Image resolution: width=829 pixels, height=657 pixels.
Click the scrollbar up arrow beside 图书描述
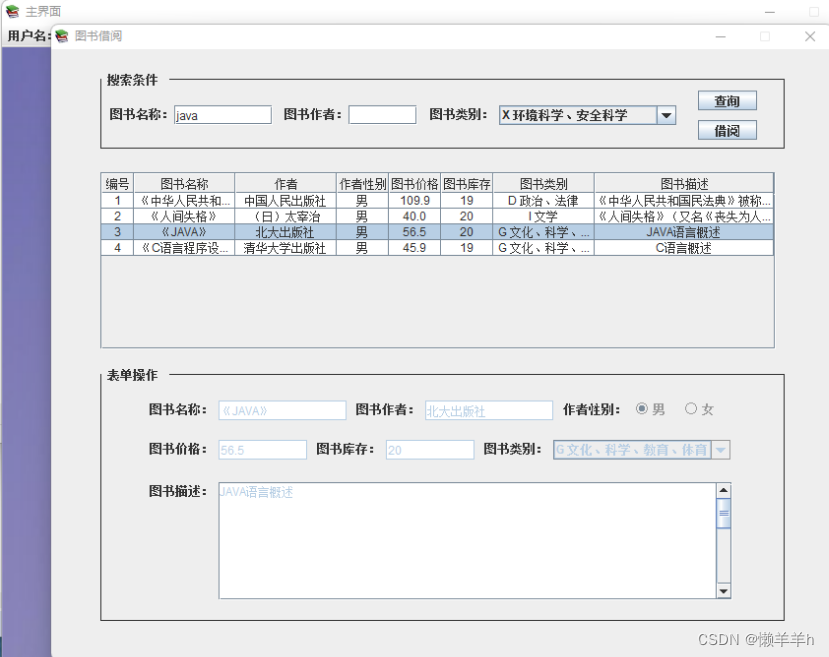click(722, 491)
